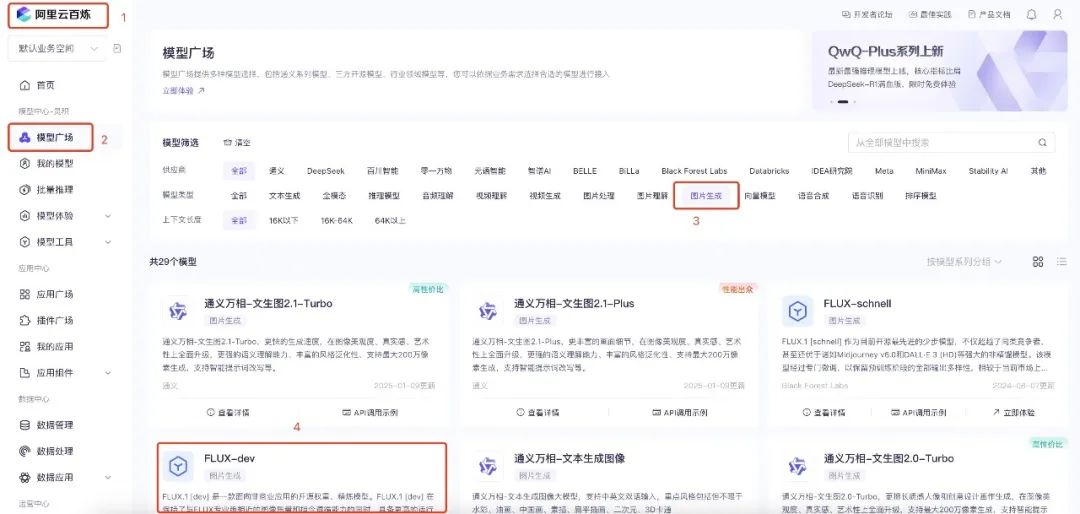Viewport: 1080px width, 514px height.
Task: Click the 数据应用 sidebar icon
Action: (x=25, y=478)
